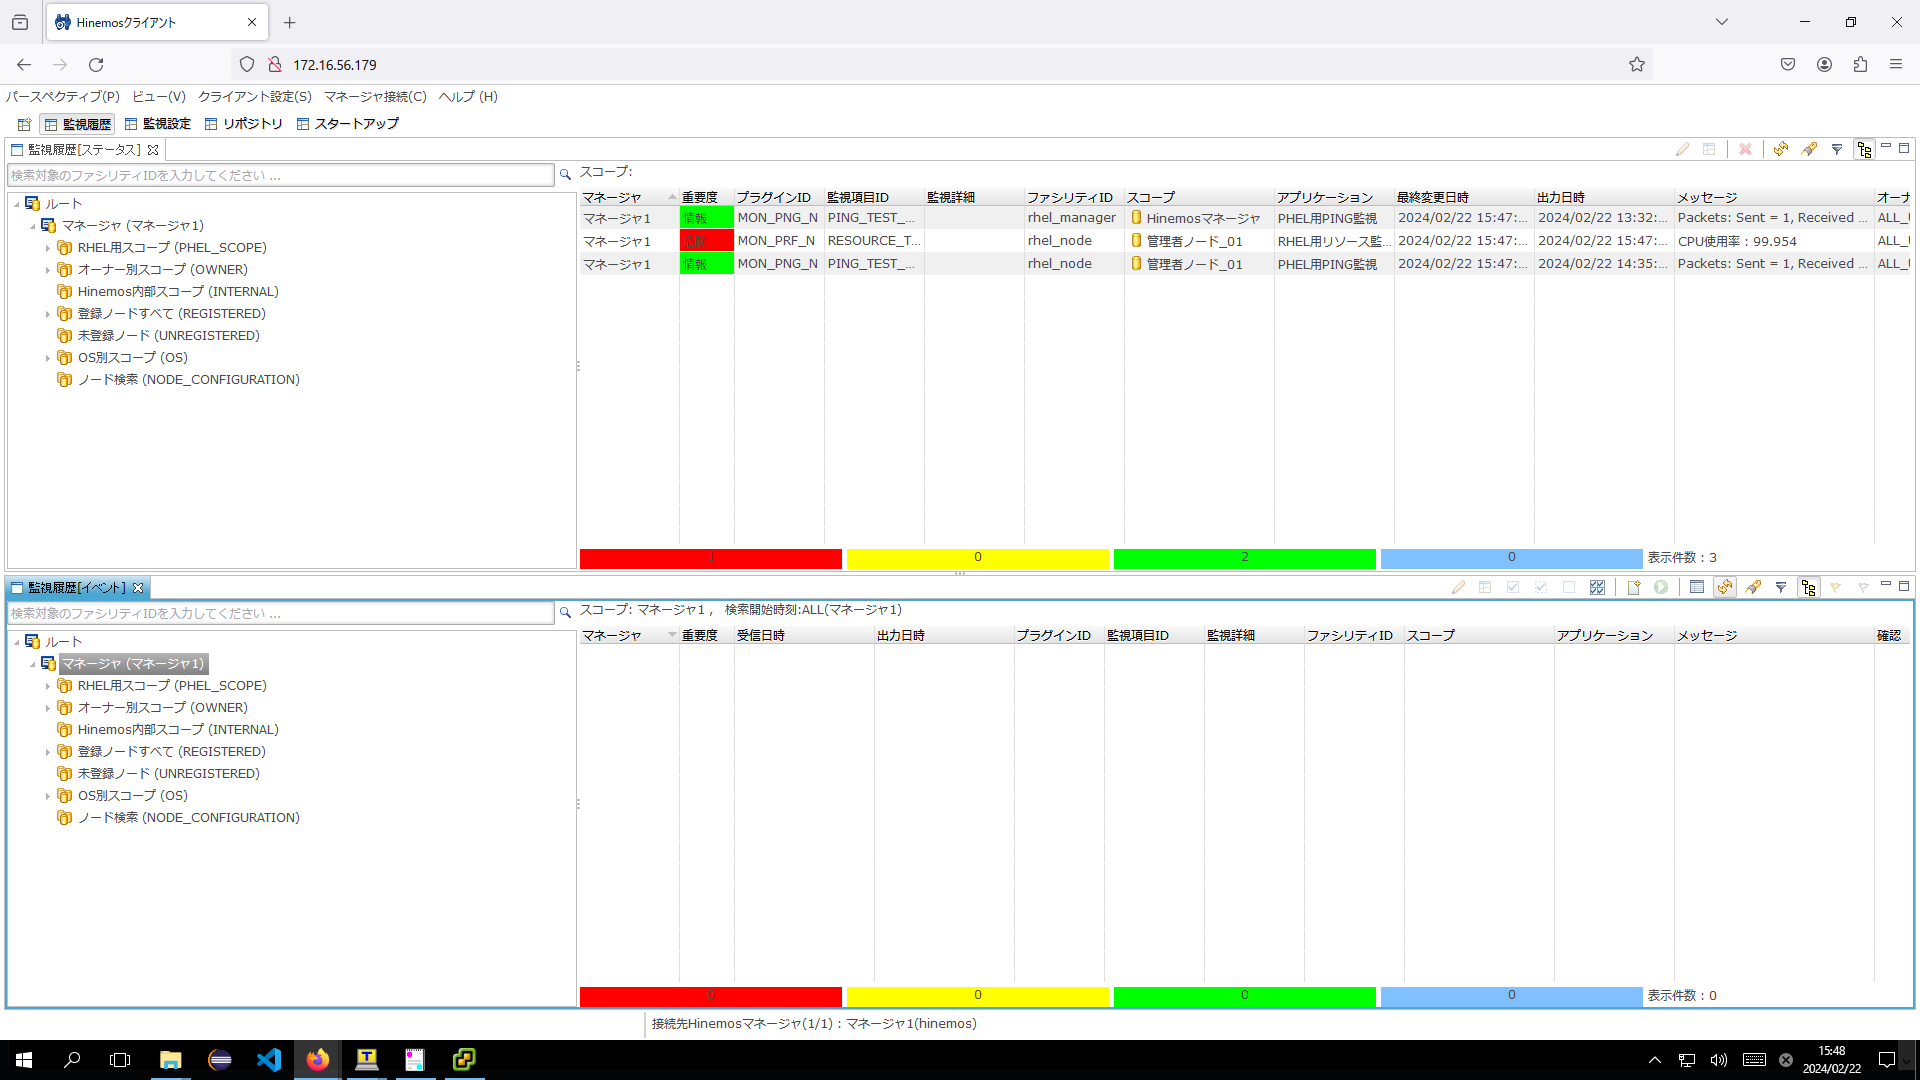Expand 登録ノードすべて in the status view tree
This screenshot has height=1080, width=1920.
tap(47, 314)
